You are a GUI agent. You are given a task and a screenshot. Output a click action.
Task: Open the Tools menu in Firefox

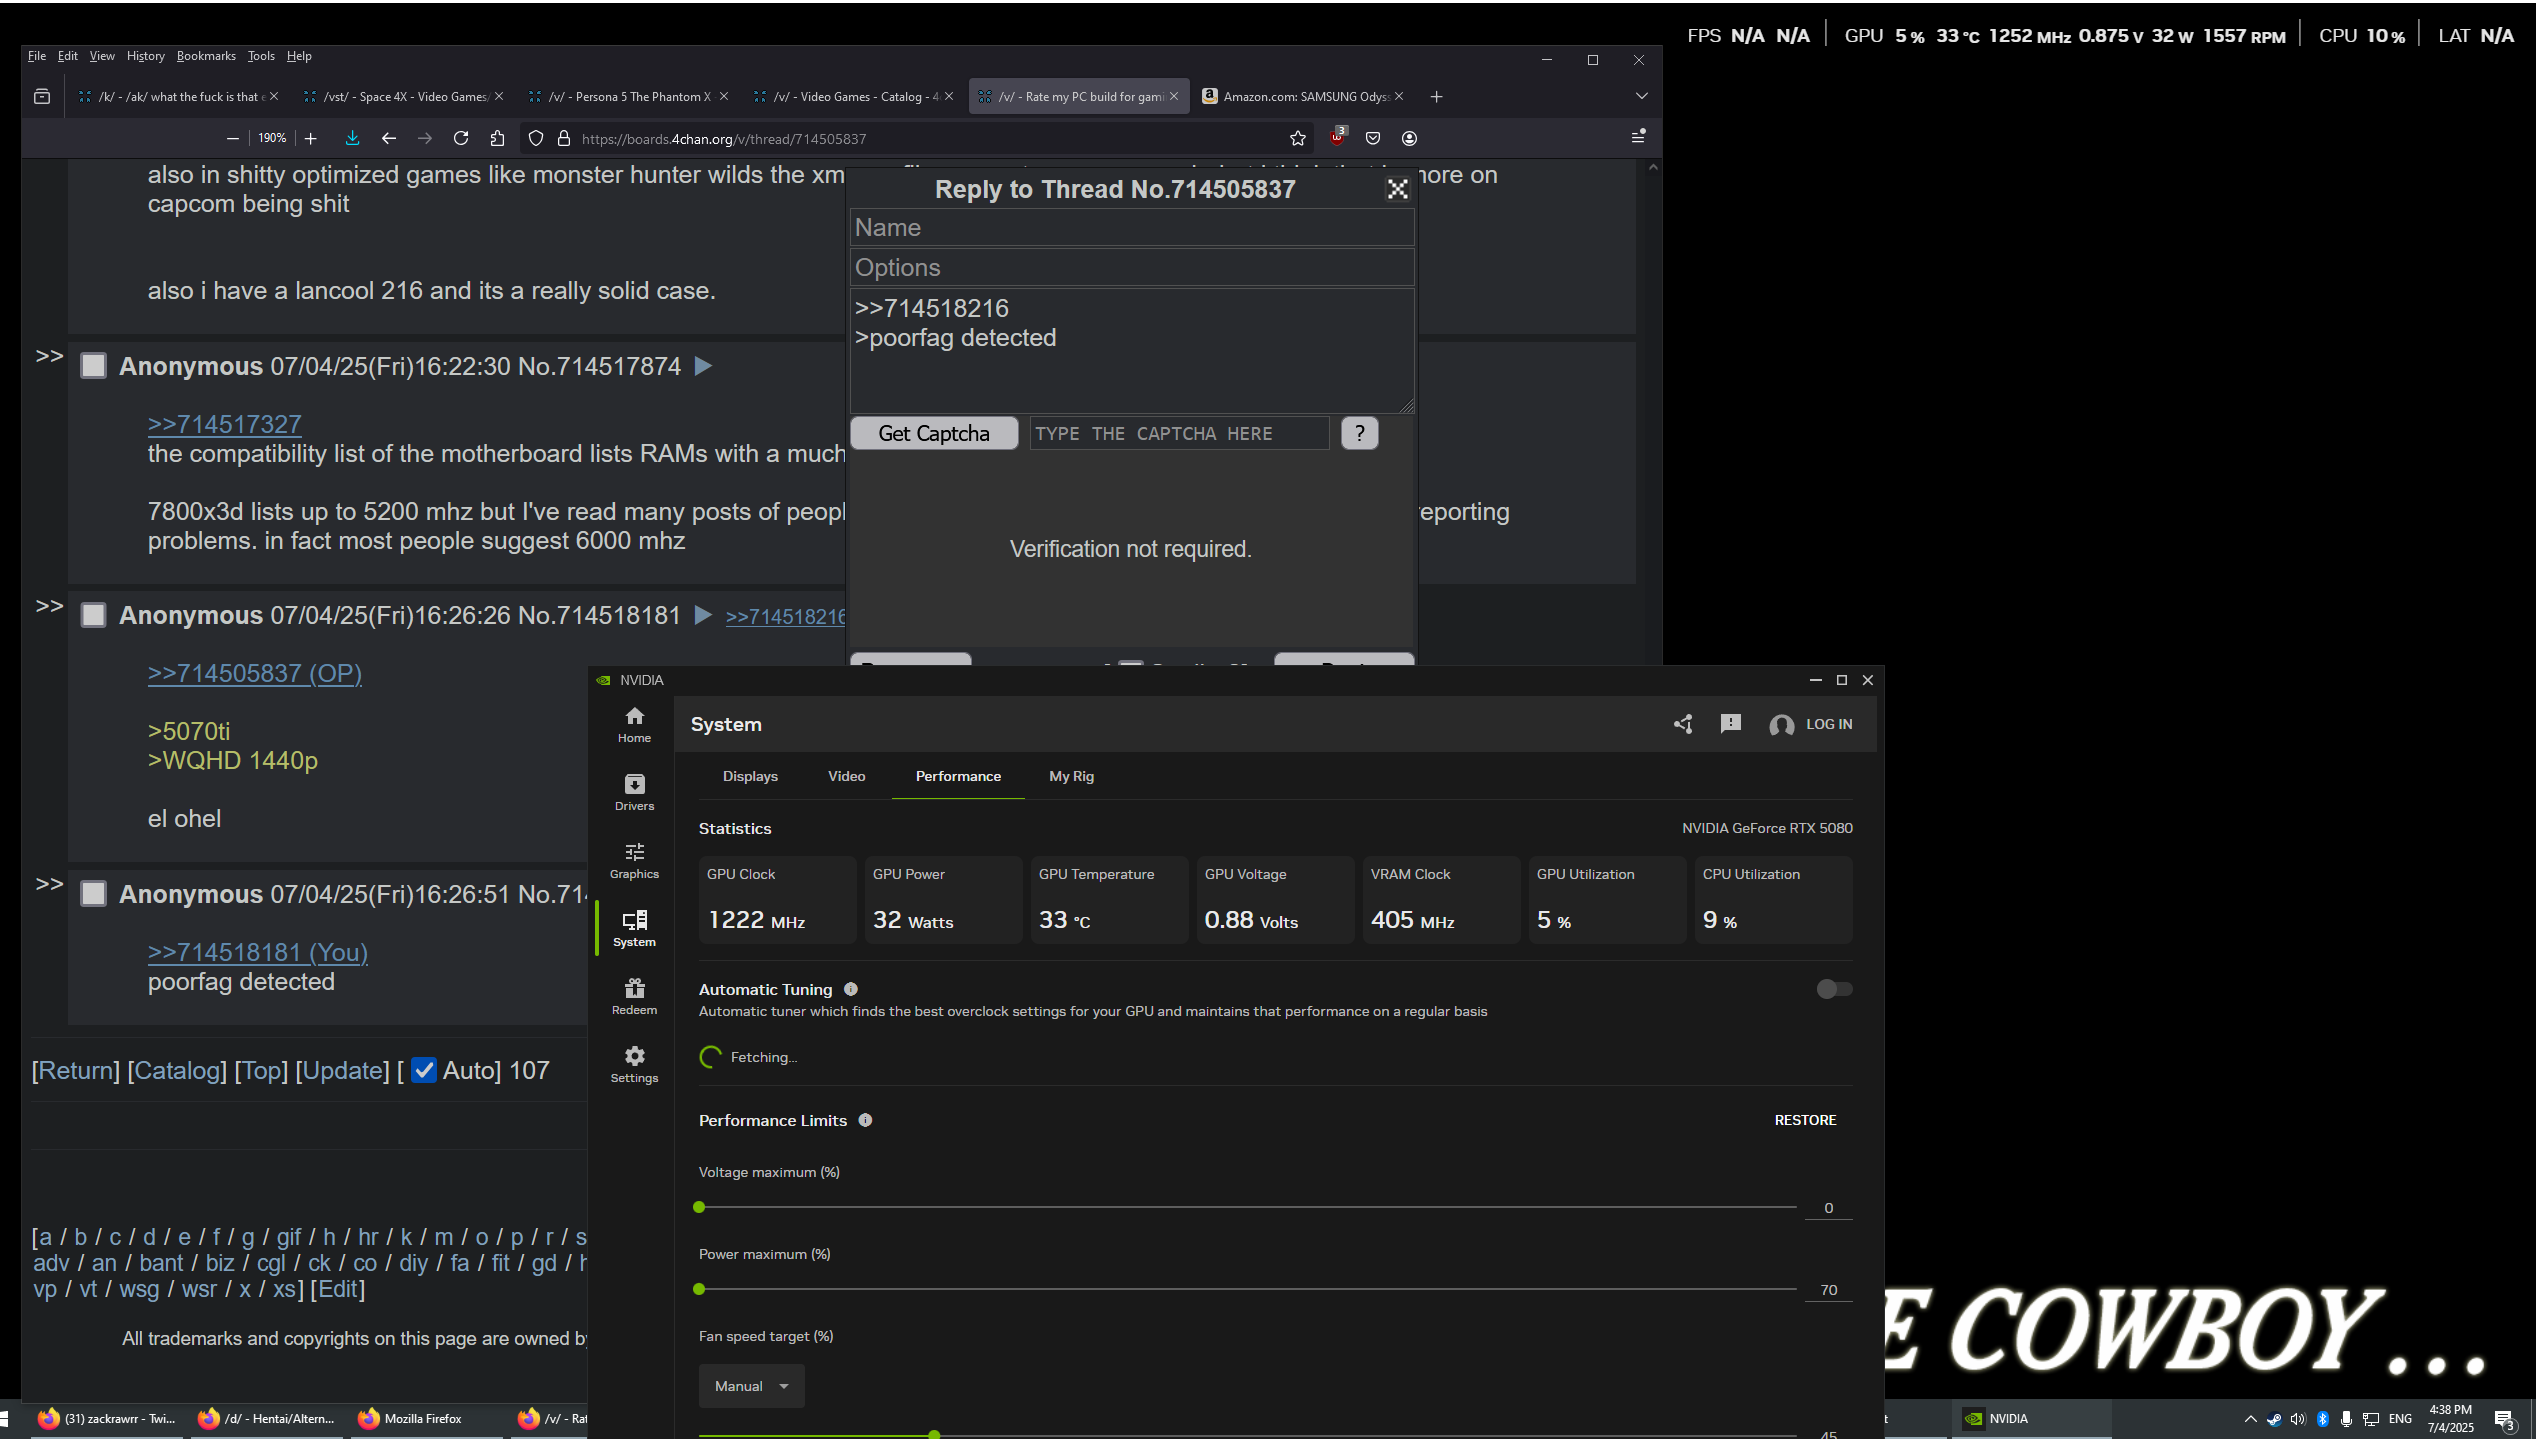[261, 56]
